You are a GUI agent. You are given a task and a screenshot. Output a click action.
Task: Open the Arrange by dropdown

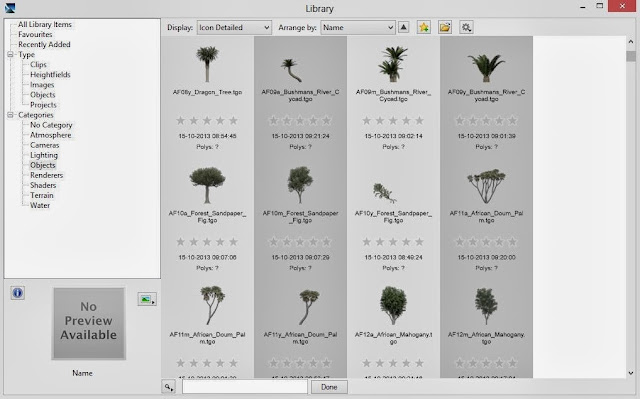click(x=358, y=27)
